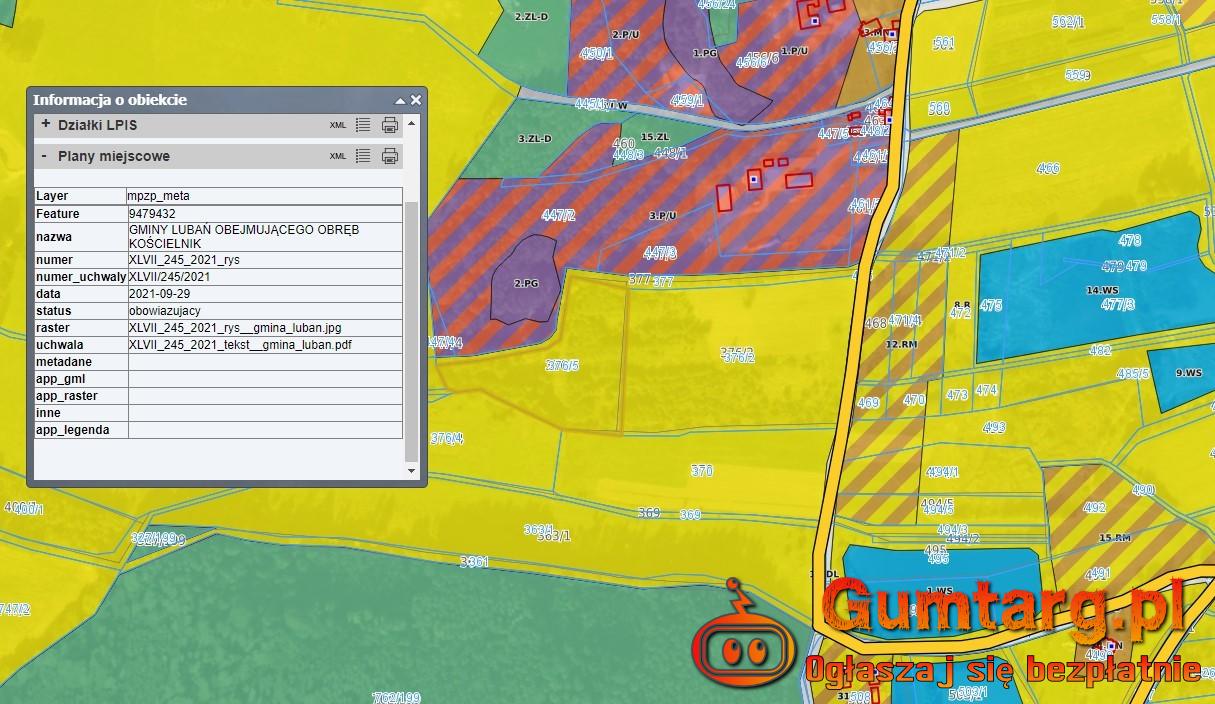Export Działki LPIS data as XML
The height and width of the screenshot is (704, 1215).
[338, 126]
